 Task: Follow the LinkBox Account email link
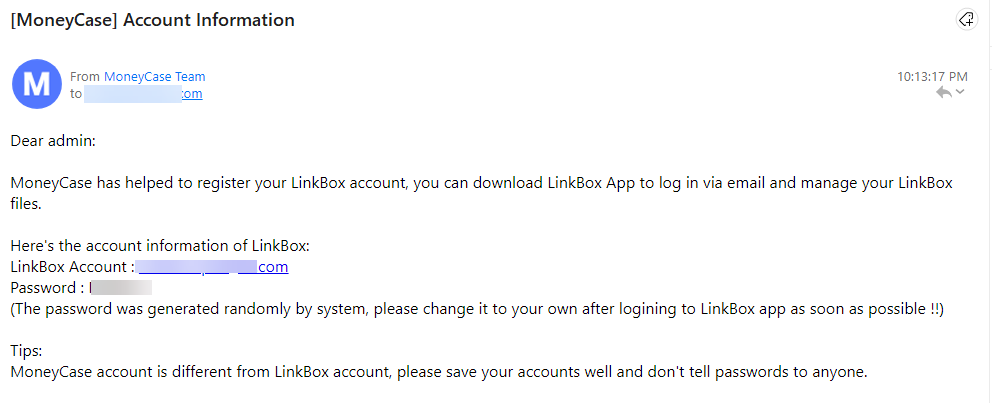(213, 267)
